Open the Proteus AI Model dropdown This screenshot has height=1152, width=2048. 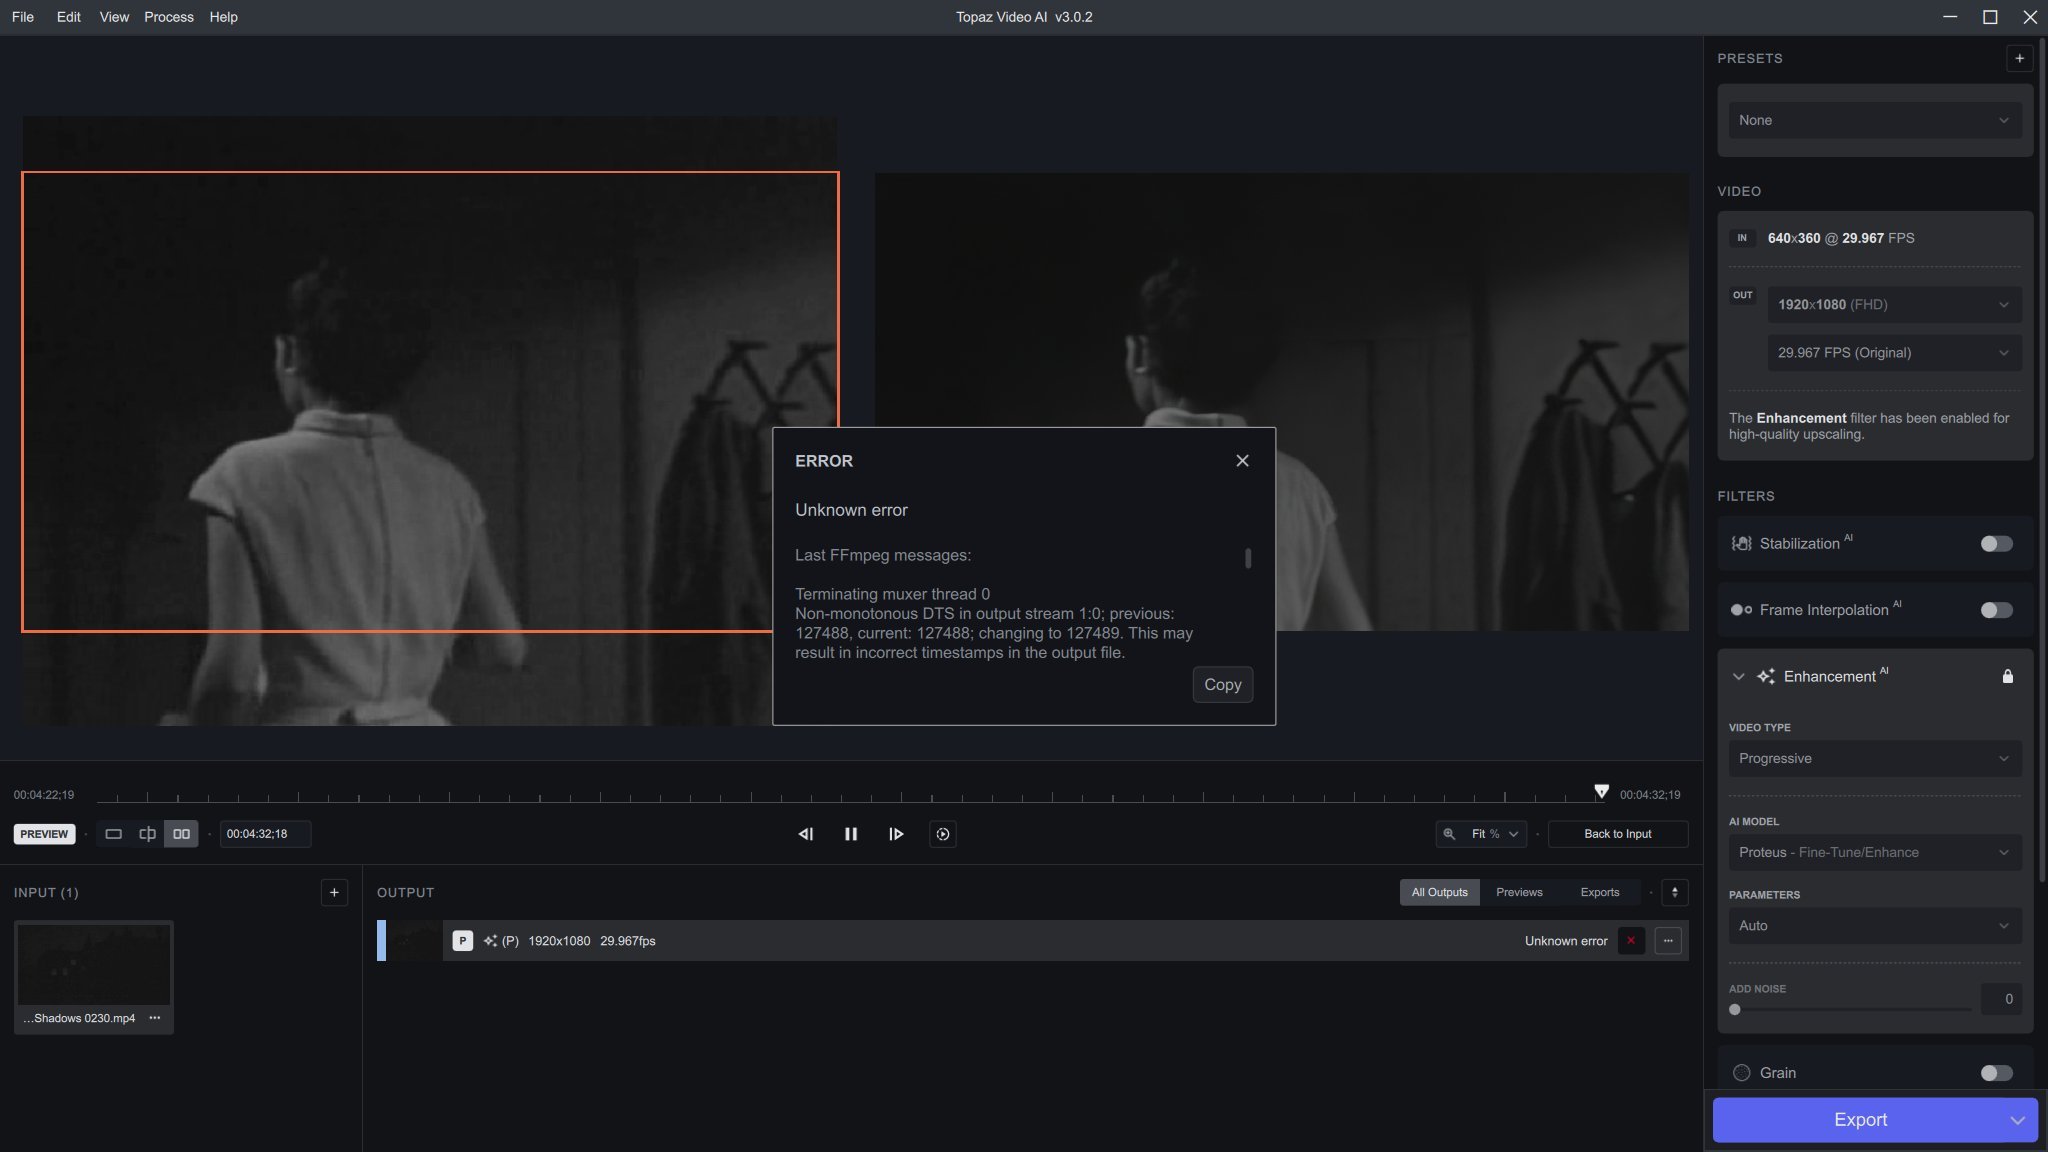(x=1874, y=852)
